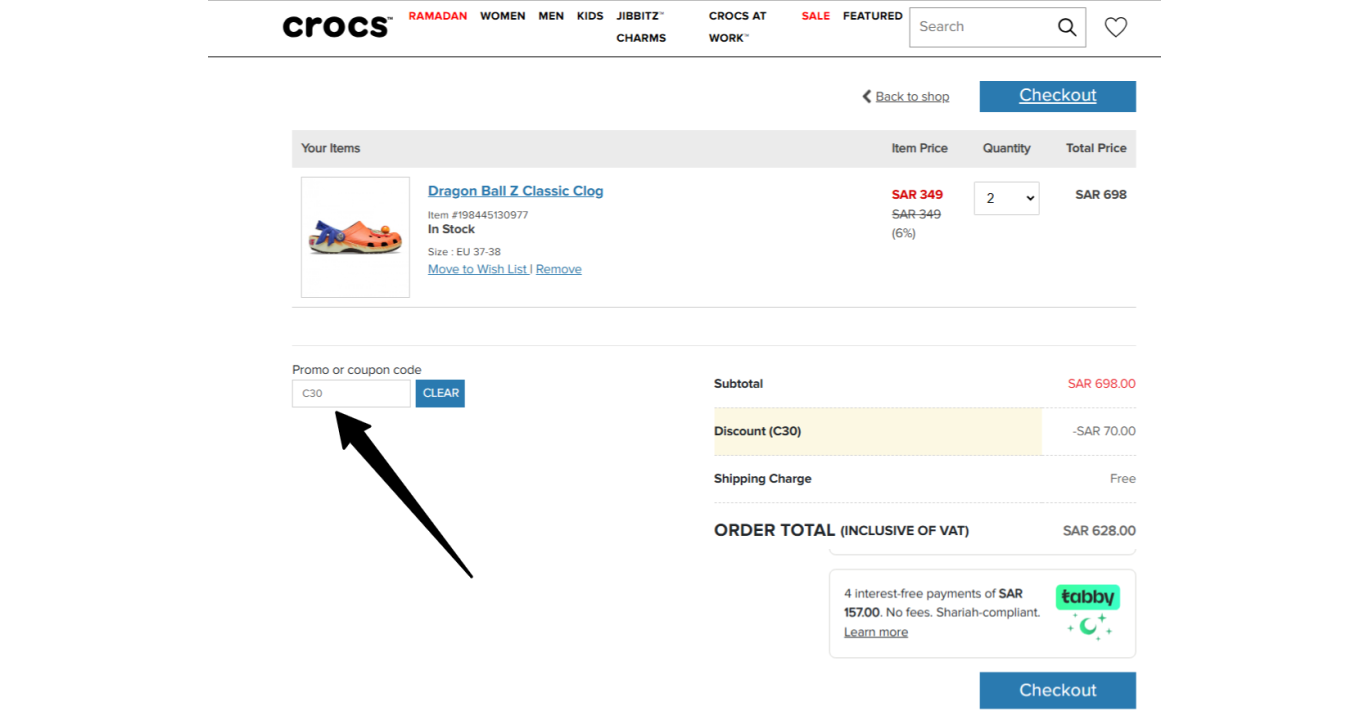Open the Featured menu
This screenshot has height=720, width=1368.
click(x=873, y=16)
